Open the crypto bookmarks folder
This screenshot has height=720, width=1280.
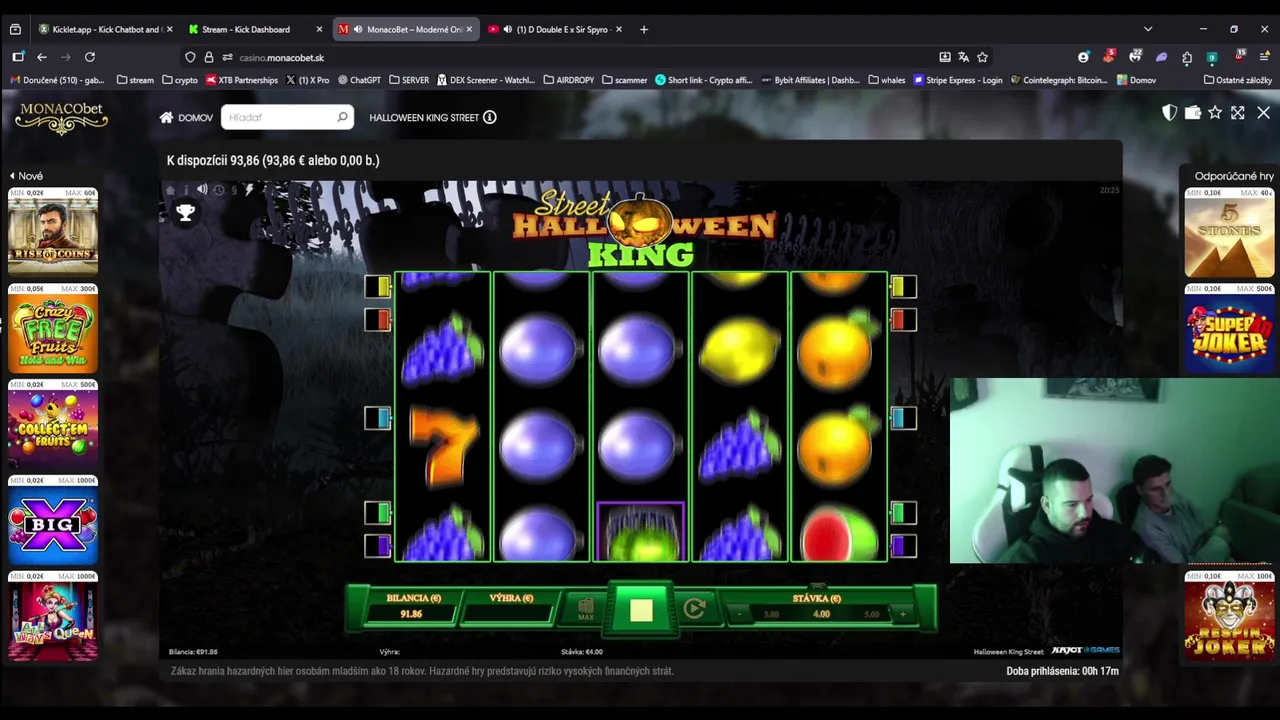[x=180, y=80]
